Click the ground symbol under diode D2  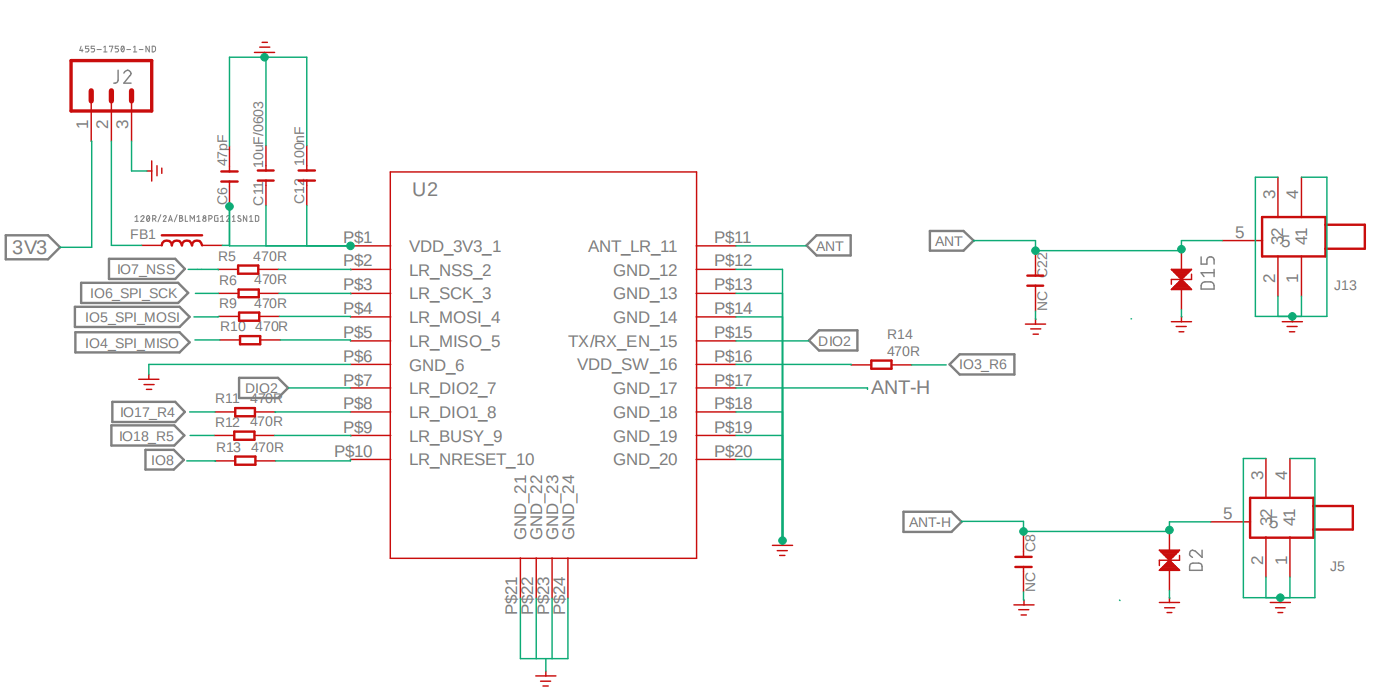pyautogui.click(x=1169, y=607)
